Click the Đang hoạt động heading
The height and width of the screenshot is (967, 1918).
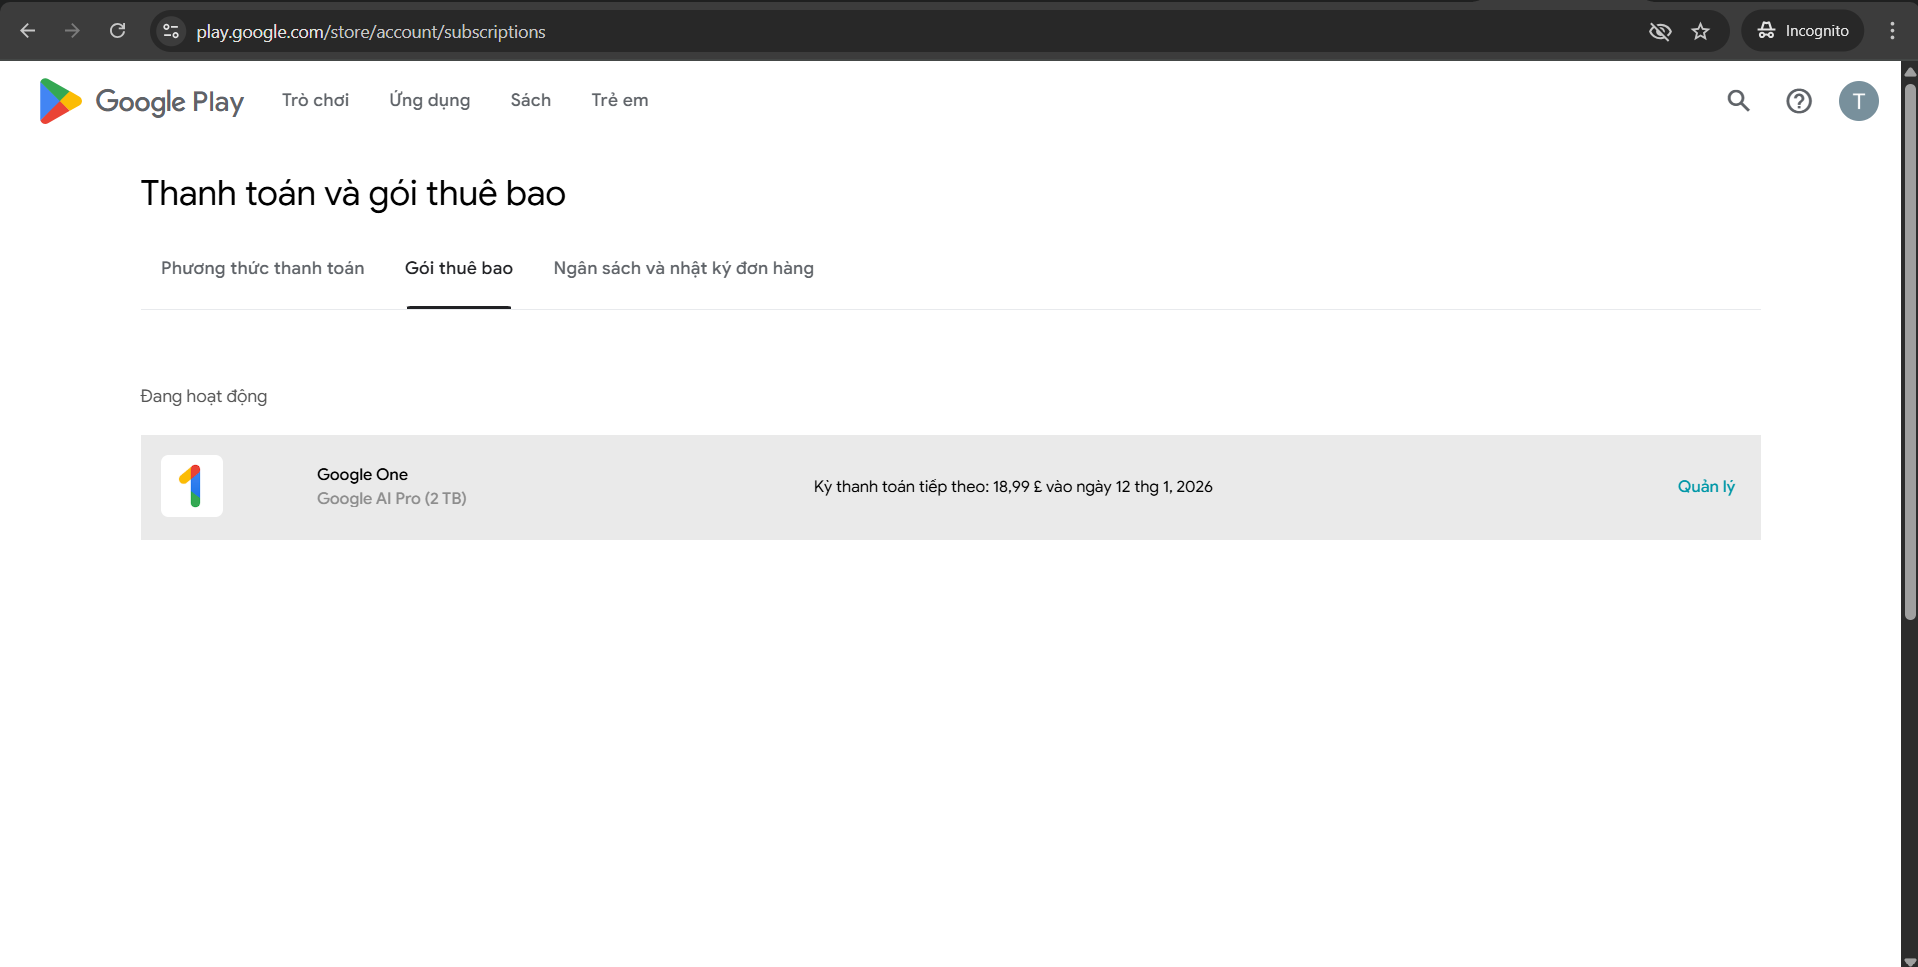pyautogui.click(x=203, y=396)
